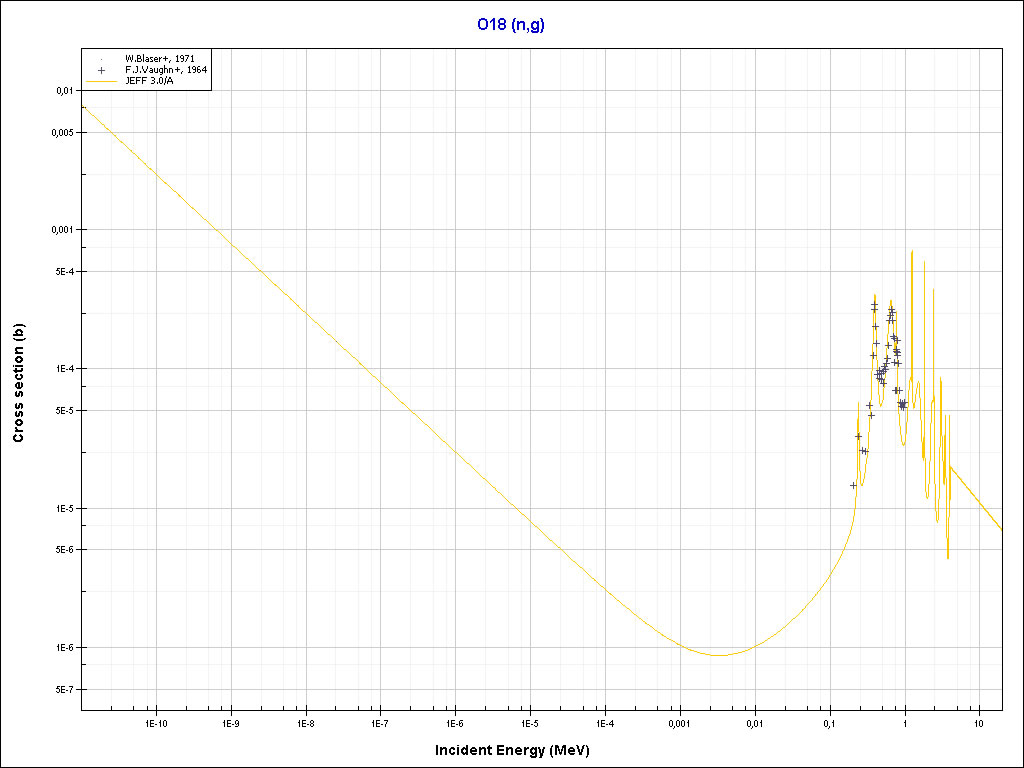Click the 0,001 x-axis tick label

point(679,722)
